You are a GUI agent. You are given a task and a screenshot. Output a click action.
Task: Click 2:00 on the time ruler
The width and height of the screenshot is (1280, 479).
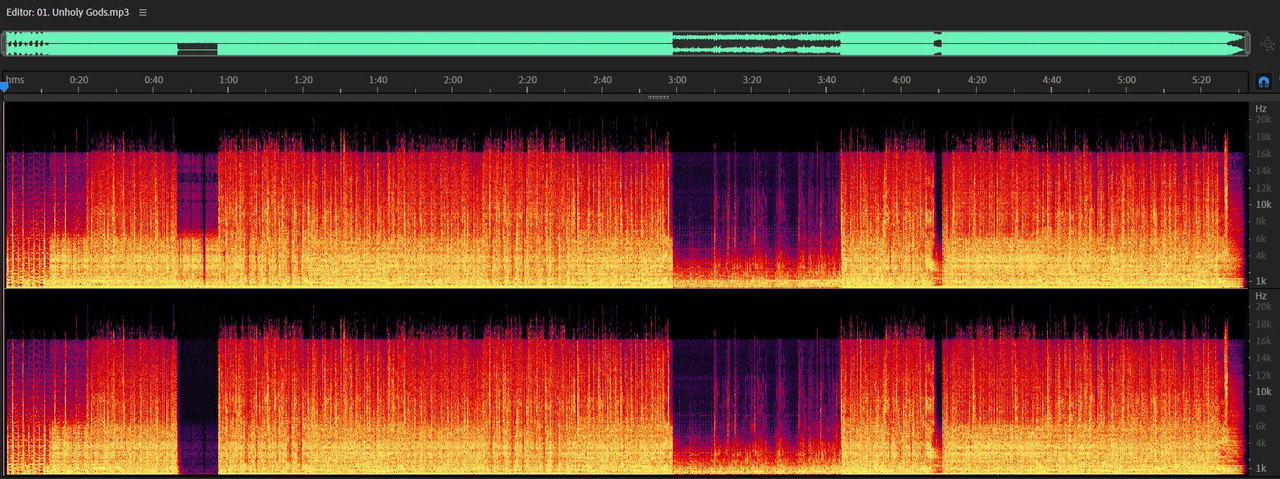[x=453, y=80]
